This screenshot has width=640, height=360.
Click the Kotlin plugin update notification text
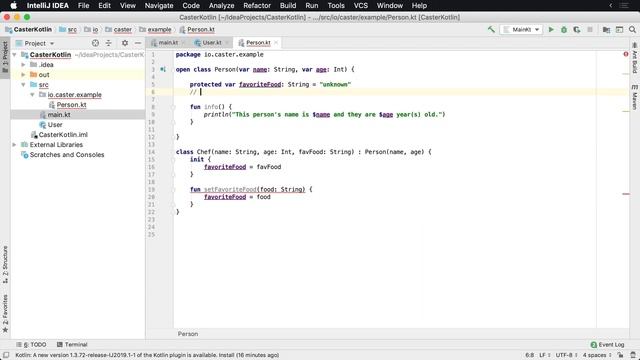[x=147, y=355]
